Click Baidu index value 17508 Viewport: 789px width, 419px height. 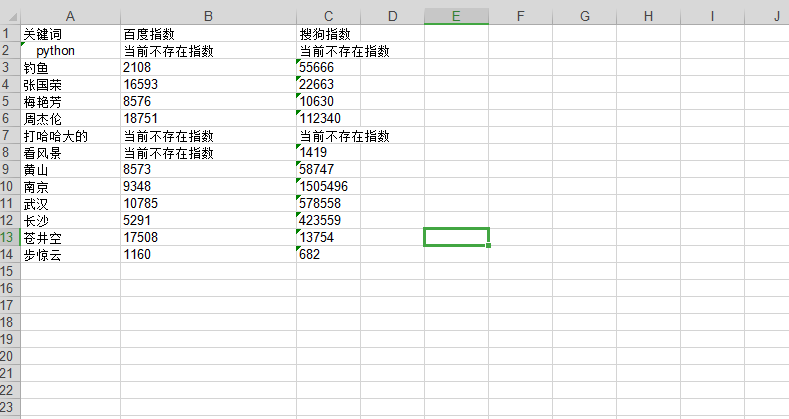click(208, 237)
